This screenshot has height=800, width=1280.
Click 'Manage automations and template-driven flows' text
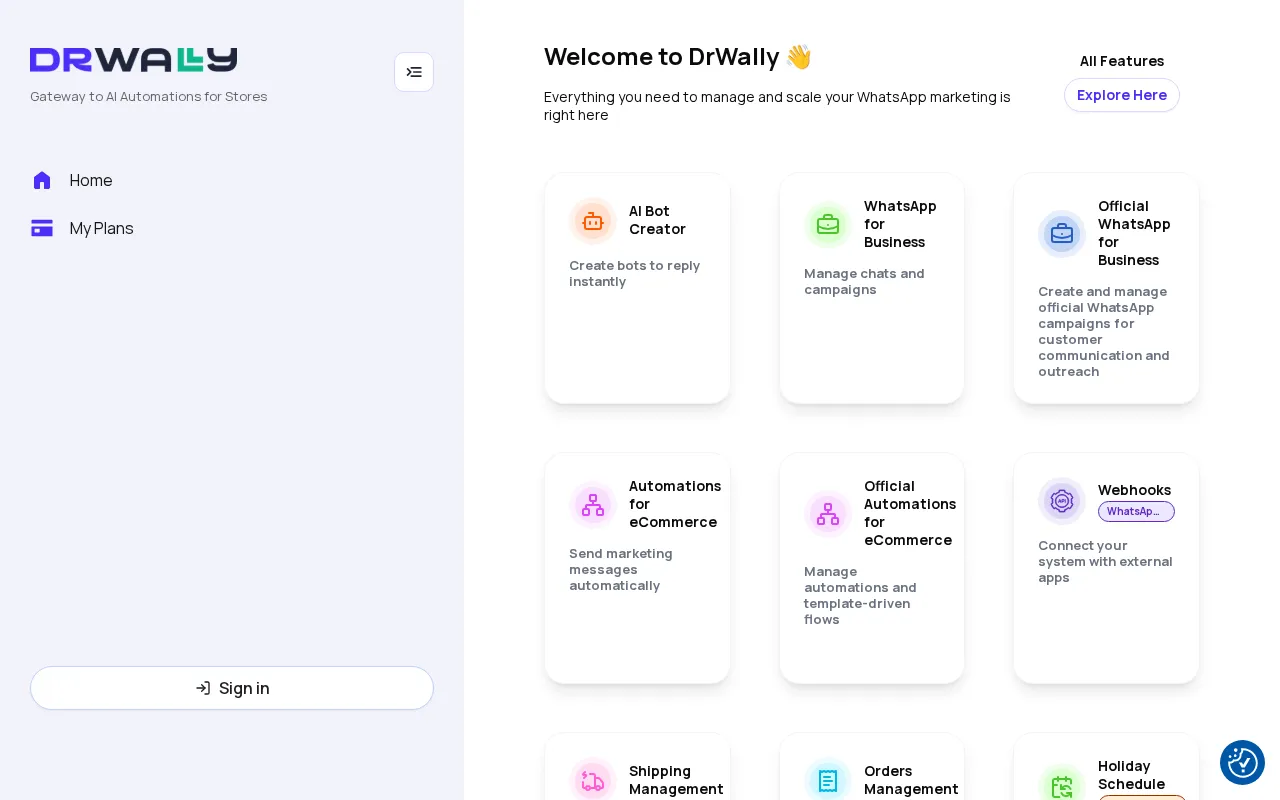coord(860,595)
